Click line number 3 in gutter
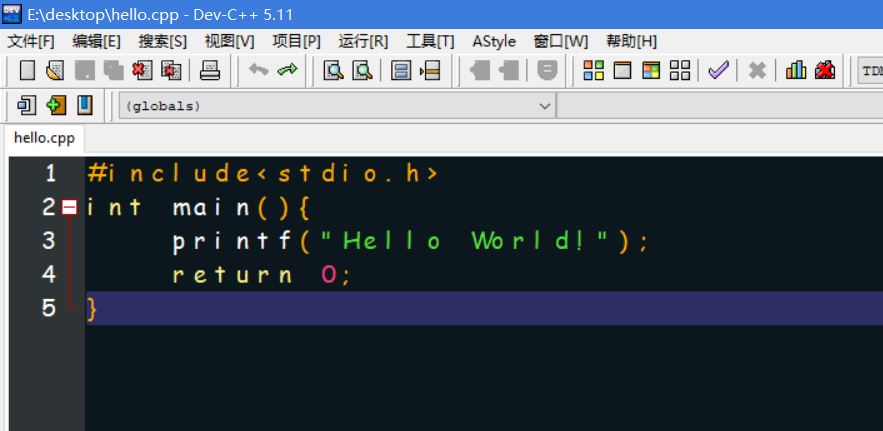The width and height of the screenshot is (883, 431). click(50, 241)
